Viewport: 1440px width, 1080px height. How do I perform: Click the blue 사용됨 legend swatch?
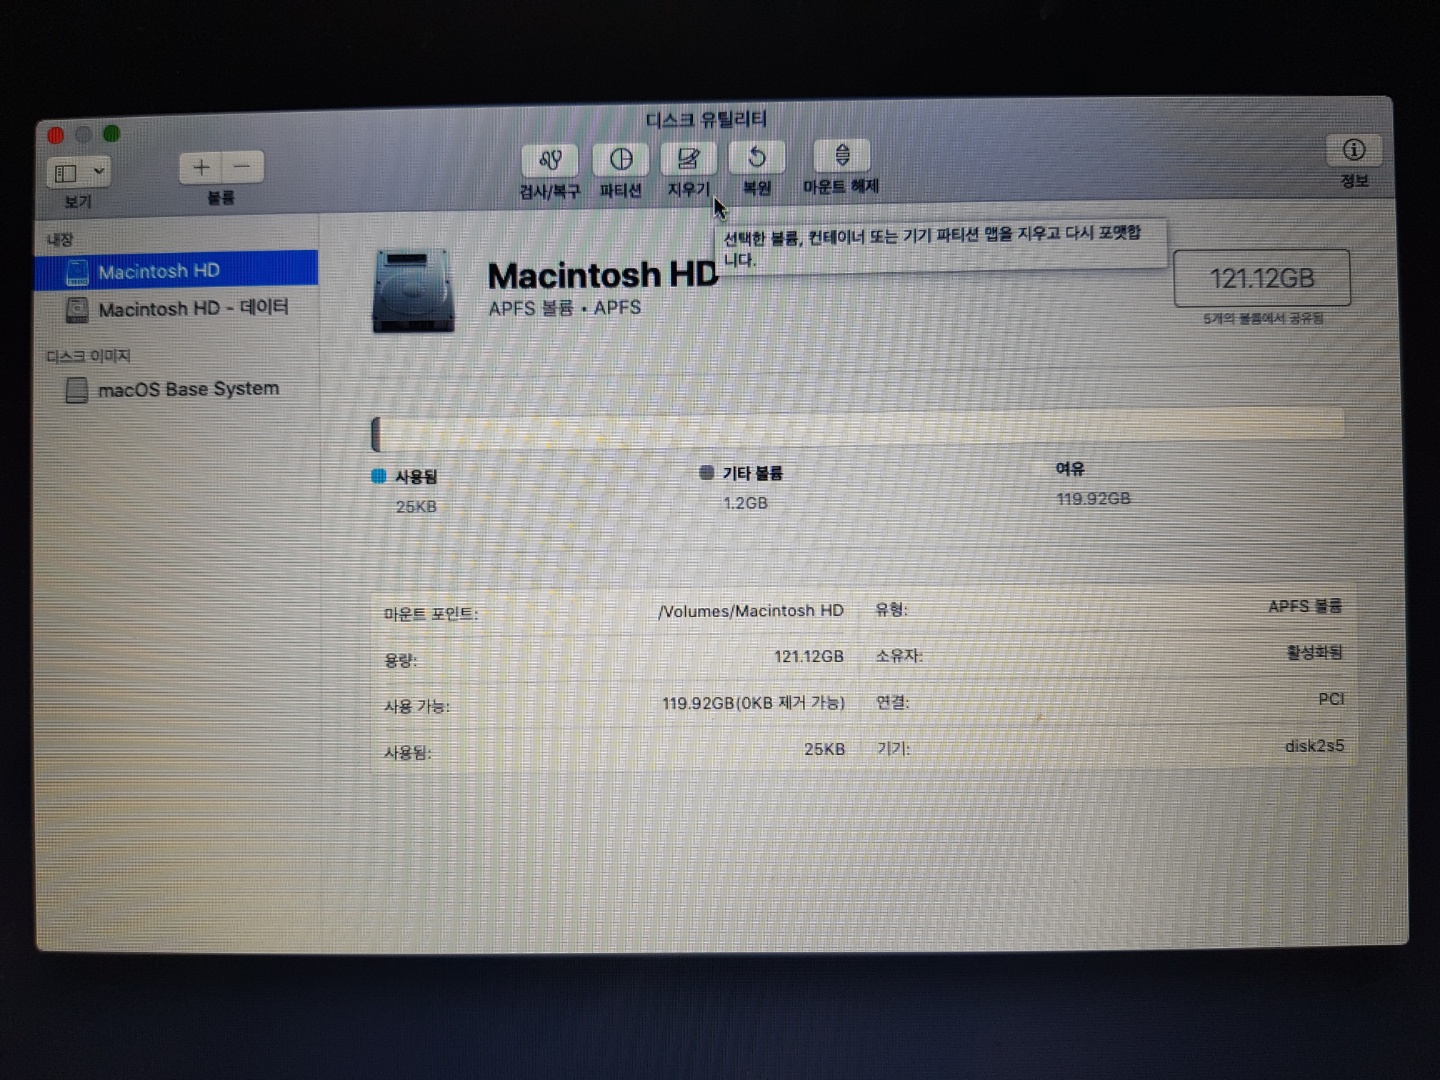378,476
